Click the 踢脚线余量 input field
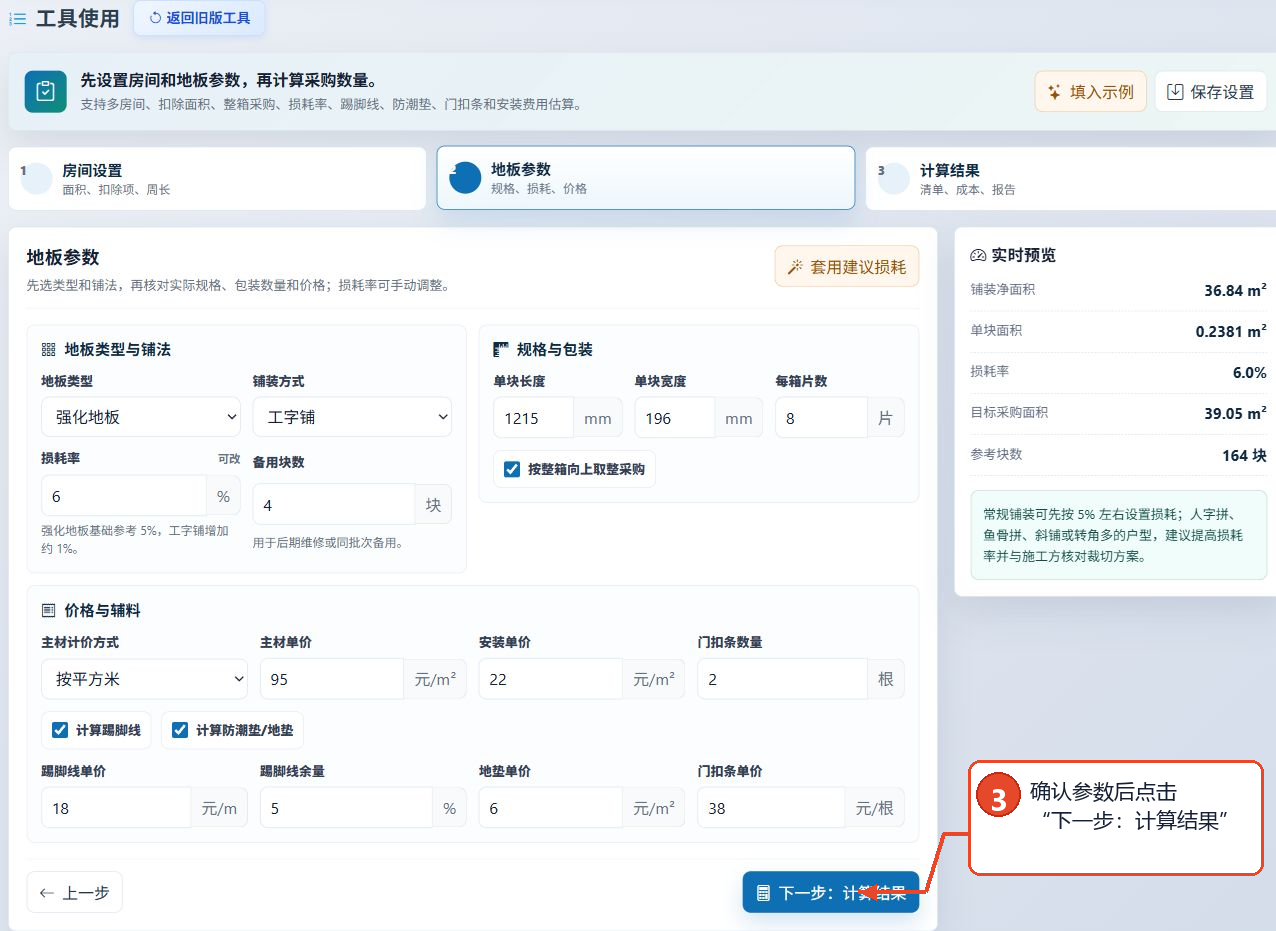The width and height of the screenshot is (1276, 931). [x=346, y=807]
